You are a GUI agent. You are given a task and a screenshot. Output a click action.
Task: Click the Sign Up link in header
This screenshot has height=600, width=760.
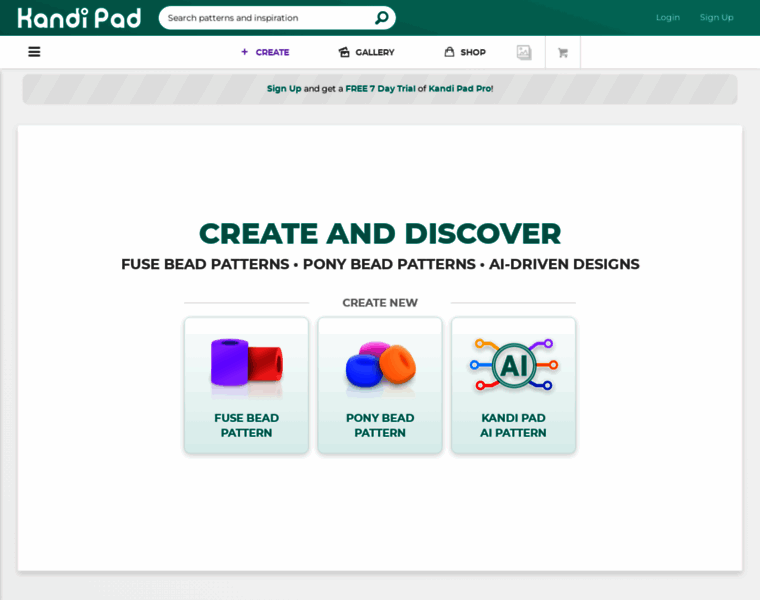click(716, 17)
